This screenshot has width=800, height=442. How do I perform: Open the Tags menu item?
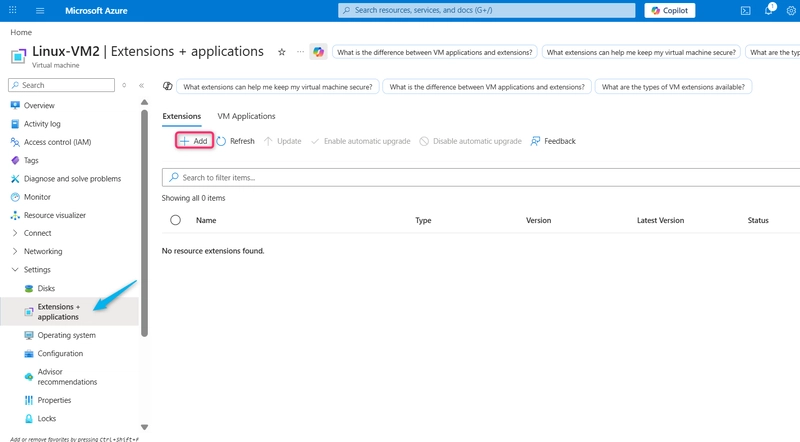coord(31,160)
